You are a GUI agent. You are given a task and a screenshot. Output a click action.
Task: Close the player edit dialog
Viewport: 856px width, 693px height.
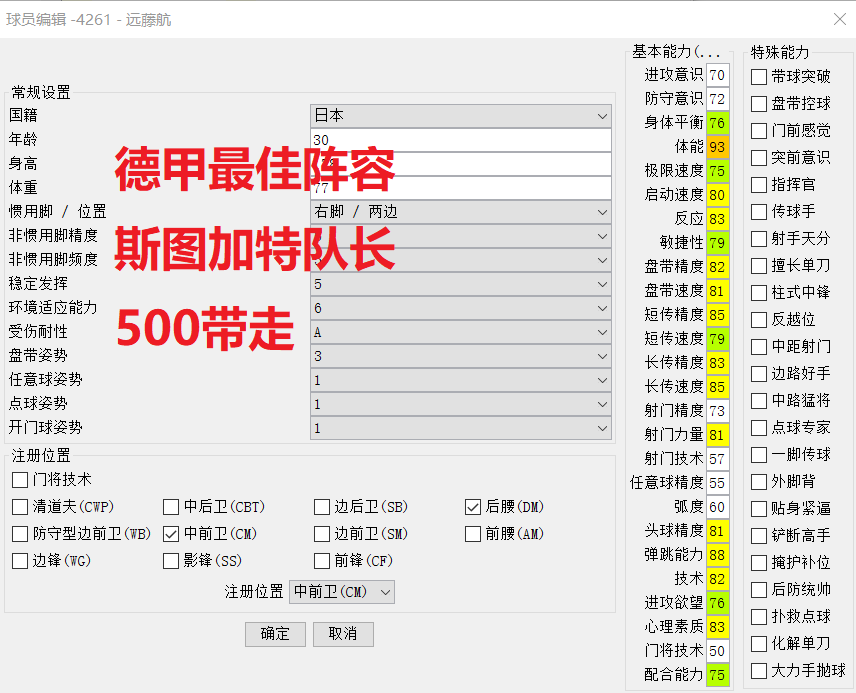click(x=840, y=20)
